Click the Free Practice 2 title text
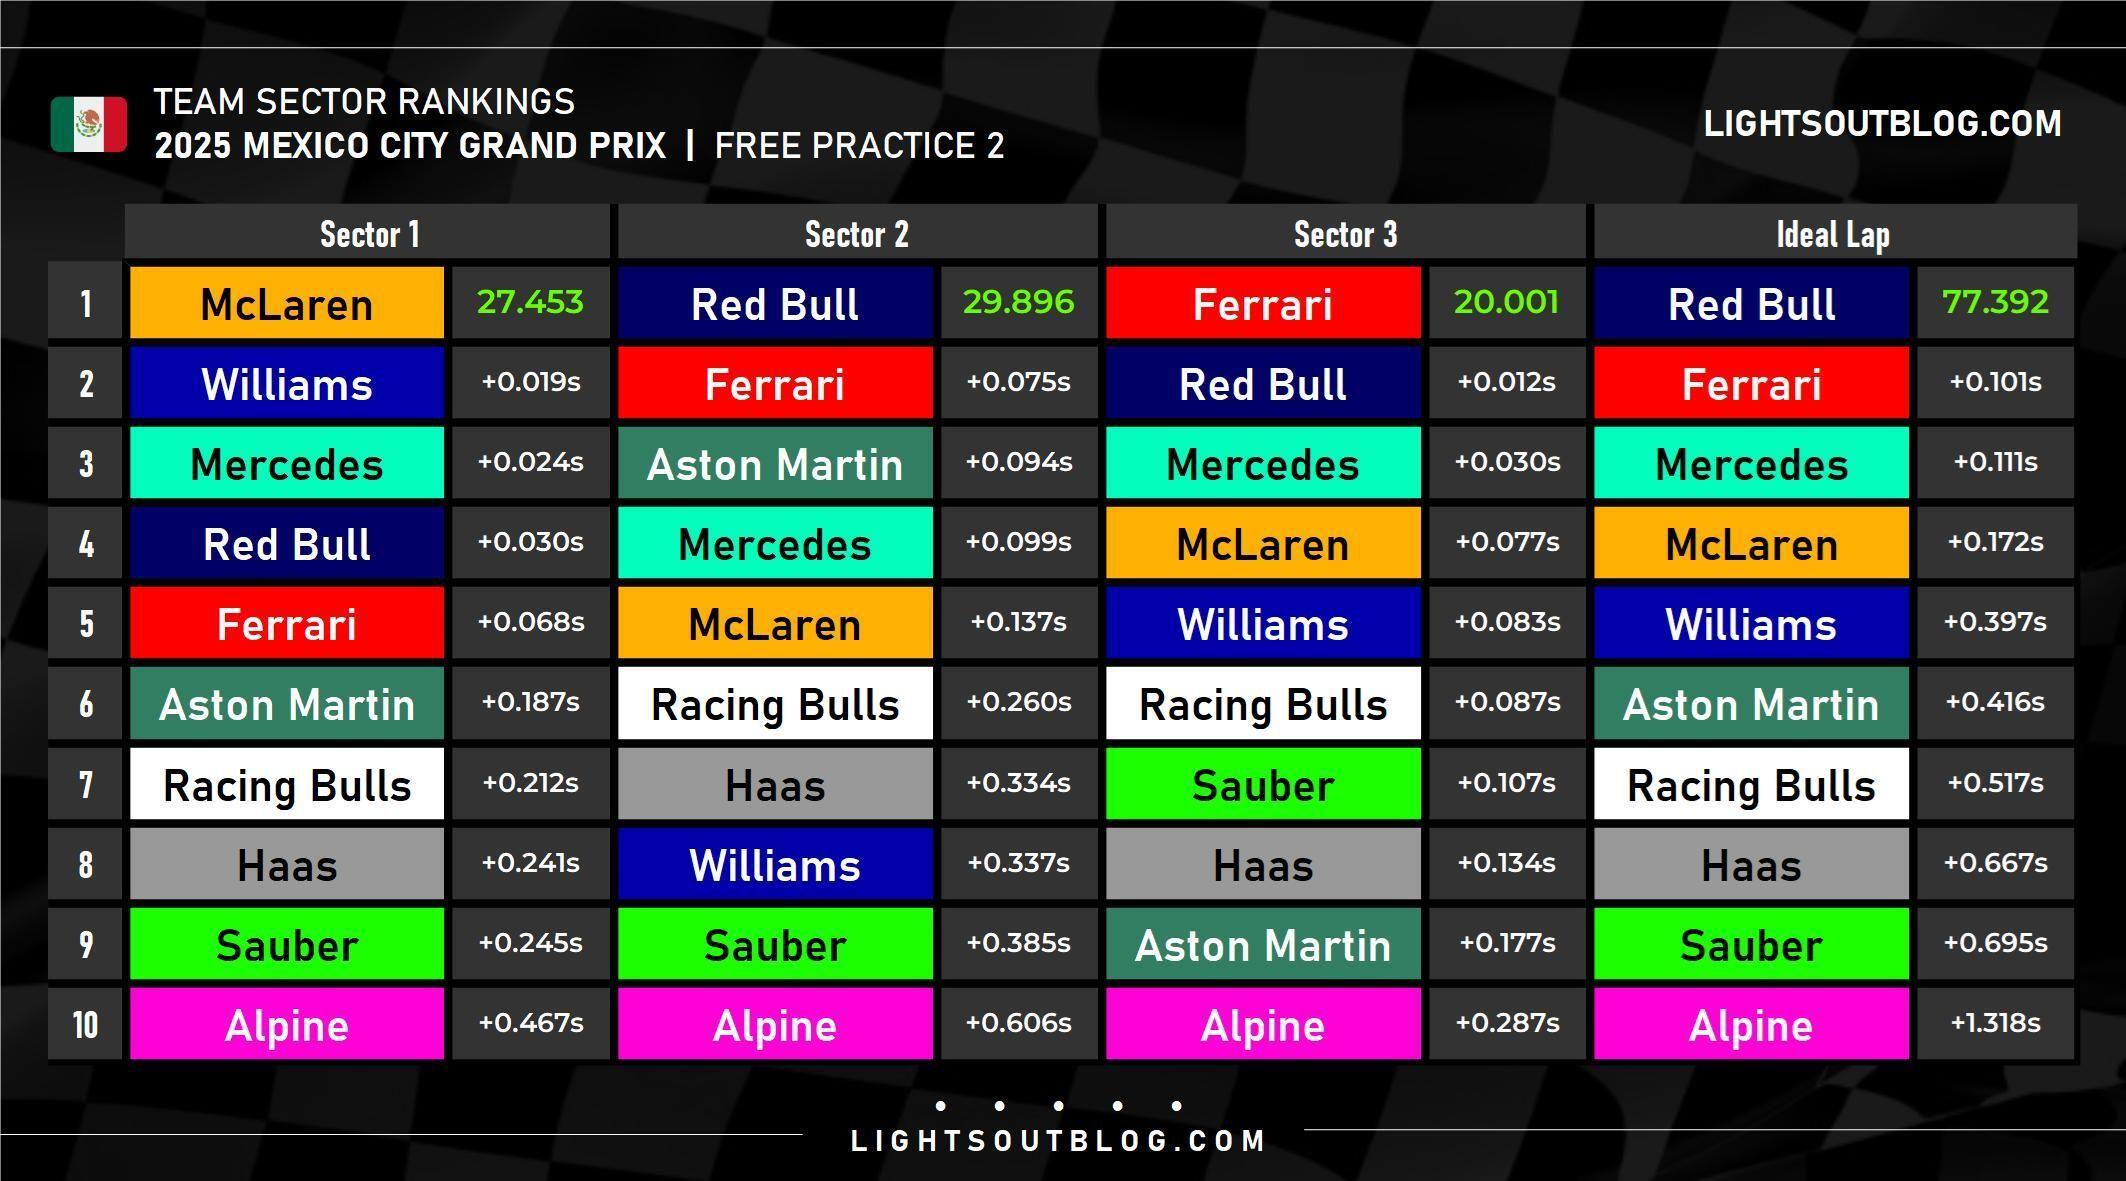The image size is (2126, 1181). 859,146
